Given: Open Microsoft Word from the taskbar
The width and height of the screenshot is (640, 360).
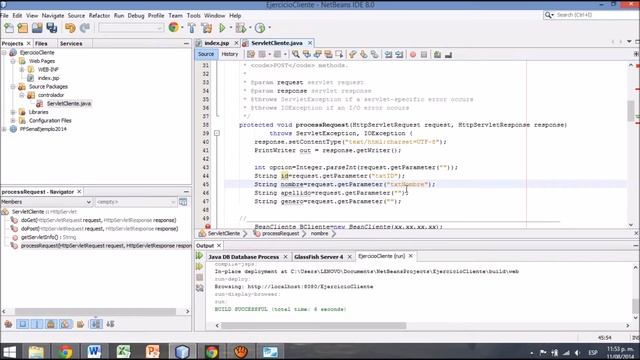Looking at the screenshot, I should pos(94,351).
